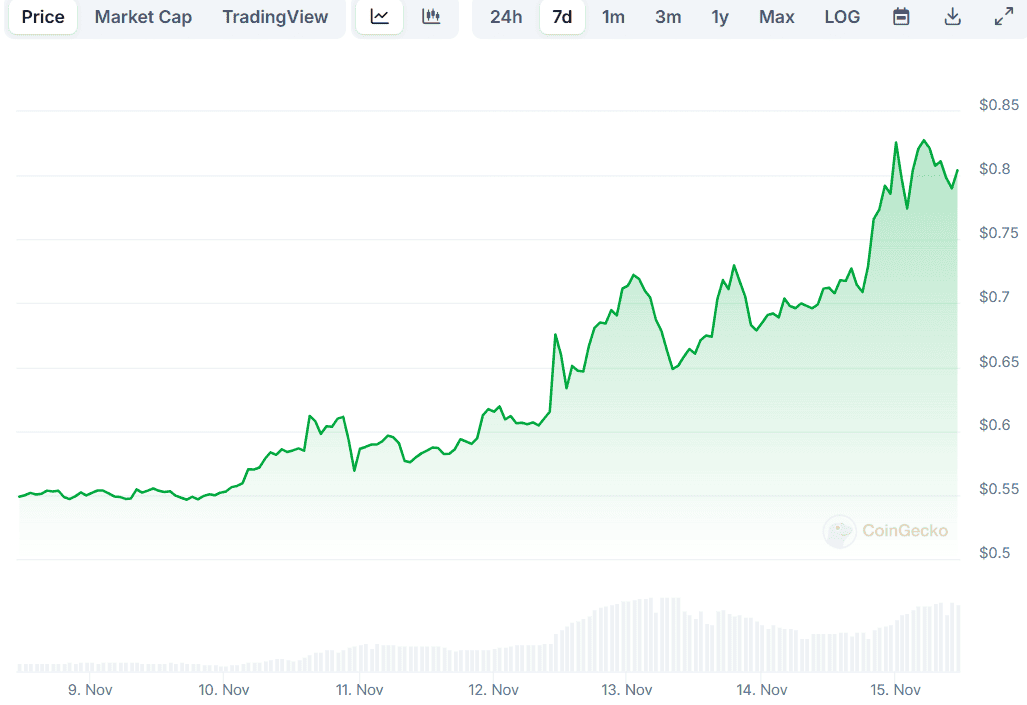
Task: Switch to Market Cap tab
Action: pyautogui.click(x=143, y=17)
